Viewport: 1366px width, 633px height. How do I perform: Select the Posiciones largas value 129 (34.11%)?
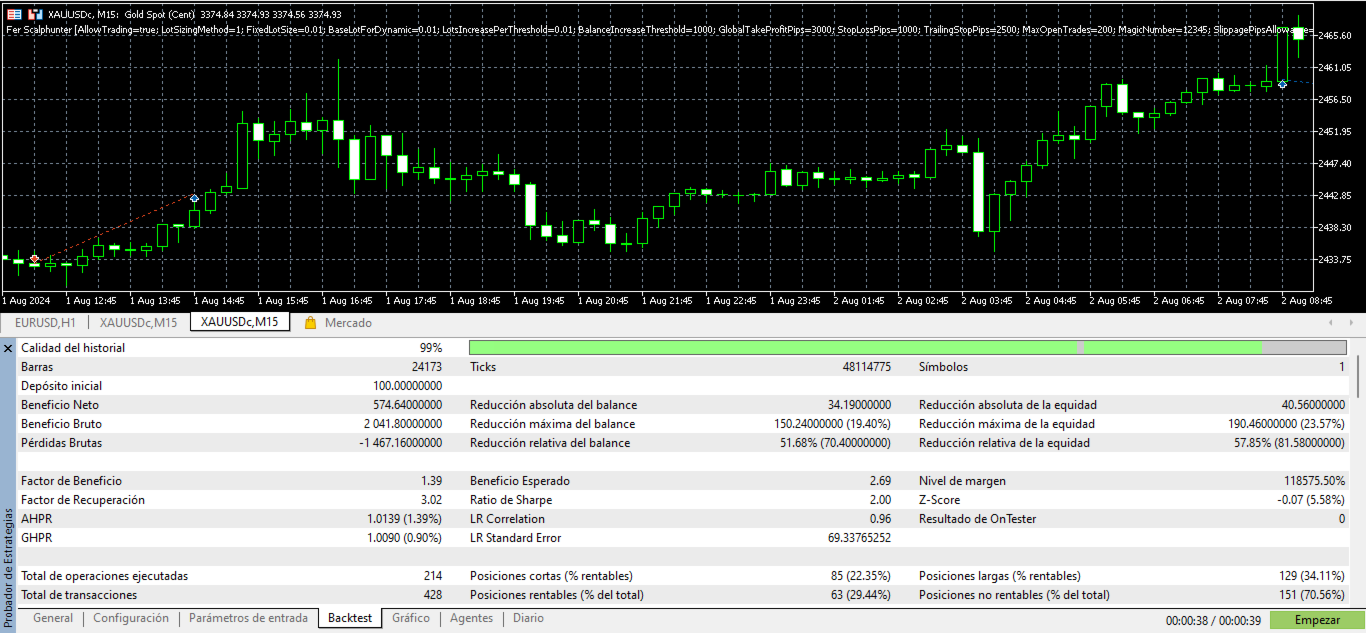(x=1311, y=576)
